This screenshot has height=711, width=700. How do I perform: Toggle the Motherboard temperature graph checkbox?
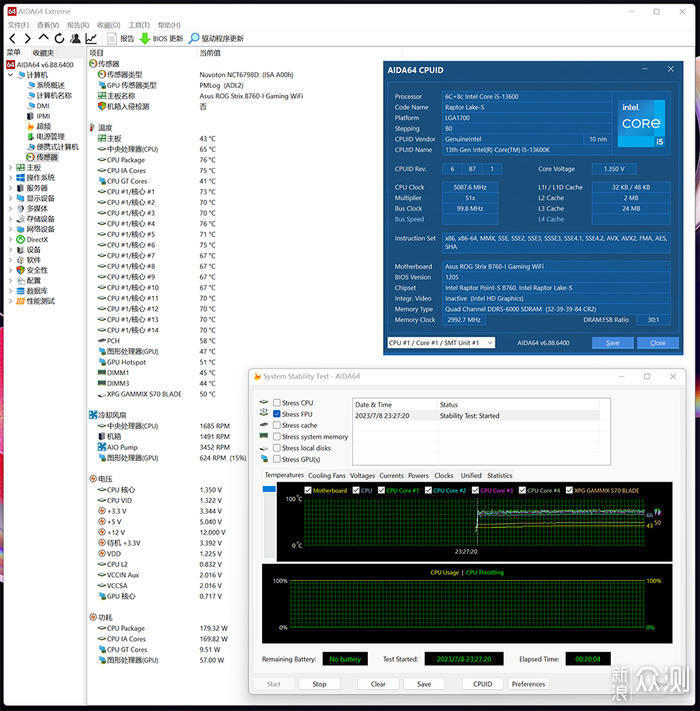coord(308,491)
